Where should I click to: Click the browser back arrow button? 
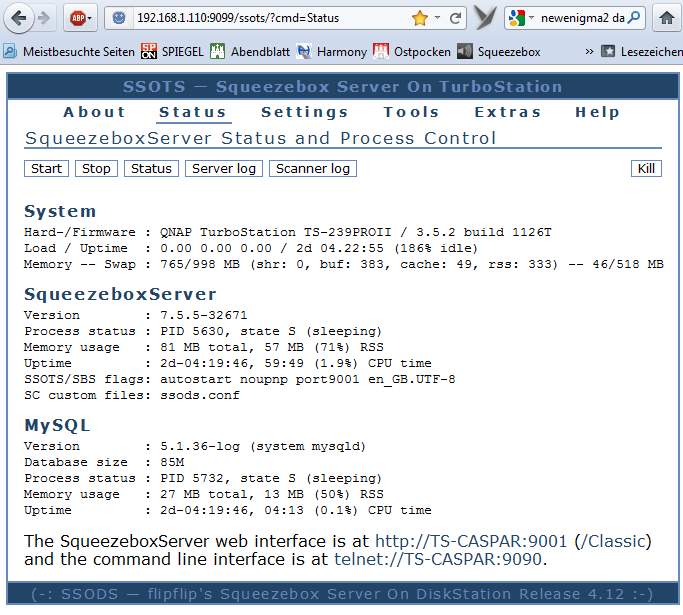(x=19, y=18)
